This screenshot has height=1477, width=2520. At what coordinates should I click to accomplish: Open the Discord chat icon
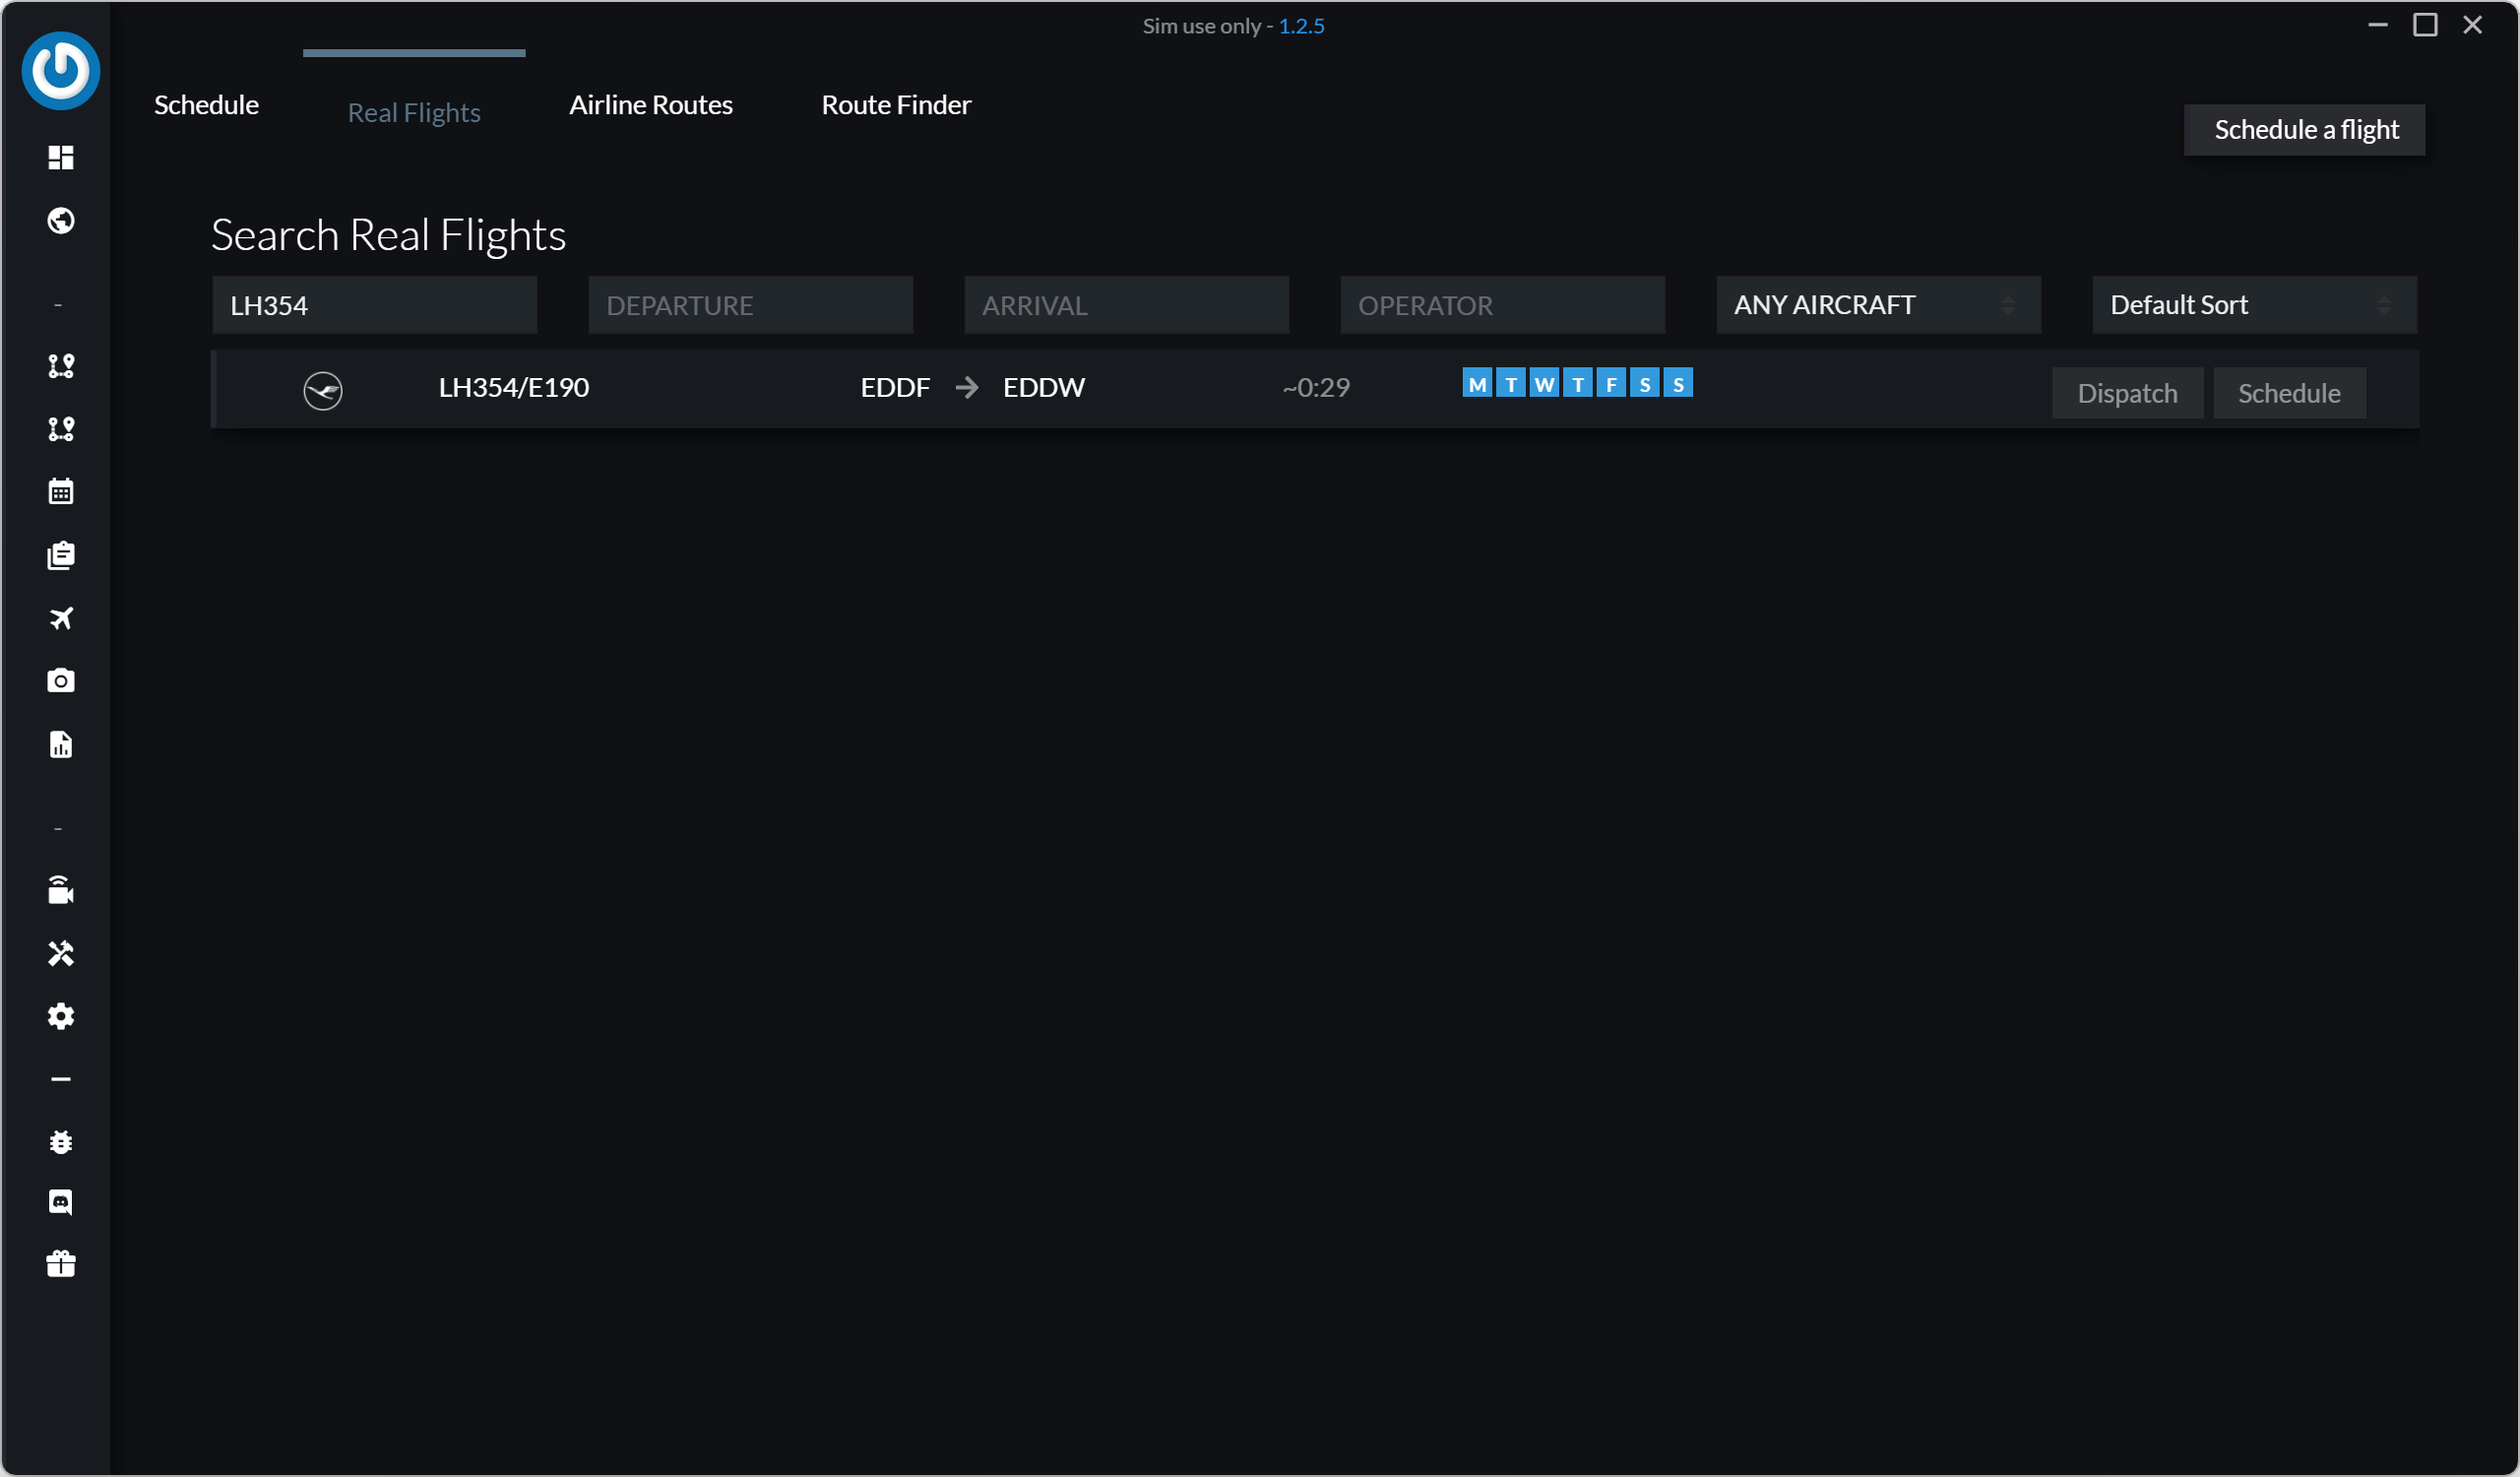point(61,1202)
